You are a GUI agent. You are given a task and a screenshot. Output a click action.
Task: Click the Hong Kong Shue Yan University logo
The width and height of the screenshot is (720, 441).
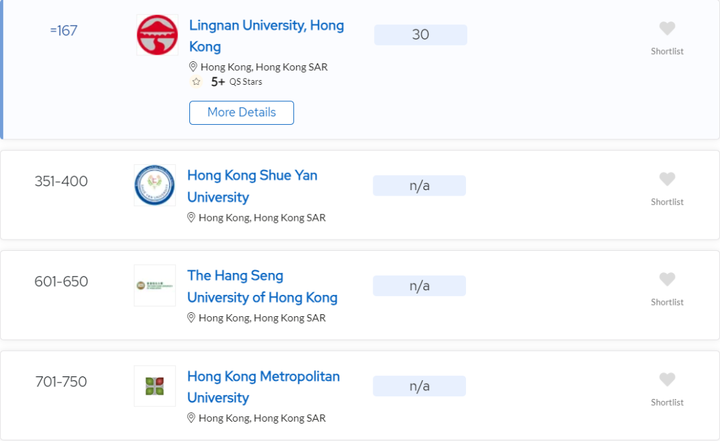point(154,186)
